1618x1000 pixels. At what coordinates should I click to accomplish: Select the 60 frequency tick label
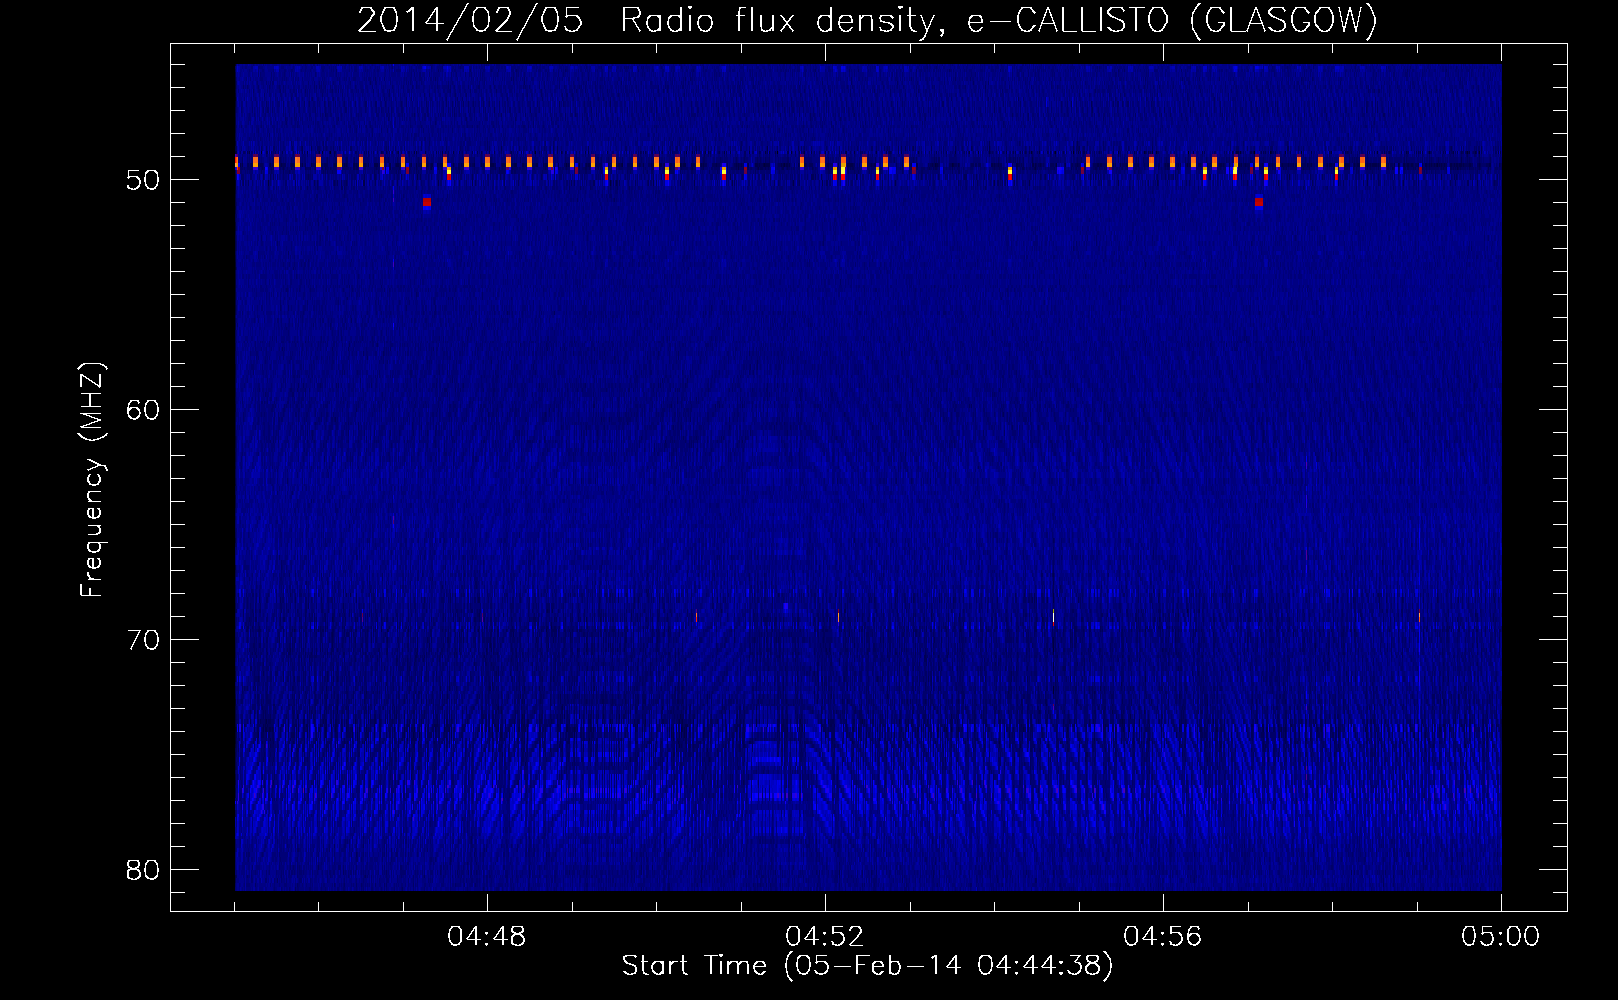click(143, 410)
